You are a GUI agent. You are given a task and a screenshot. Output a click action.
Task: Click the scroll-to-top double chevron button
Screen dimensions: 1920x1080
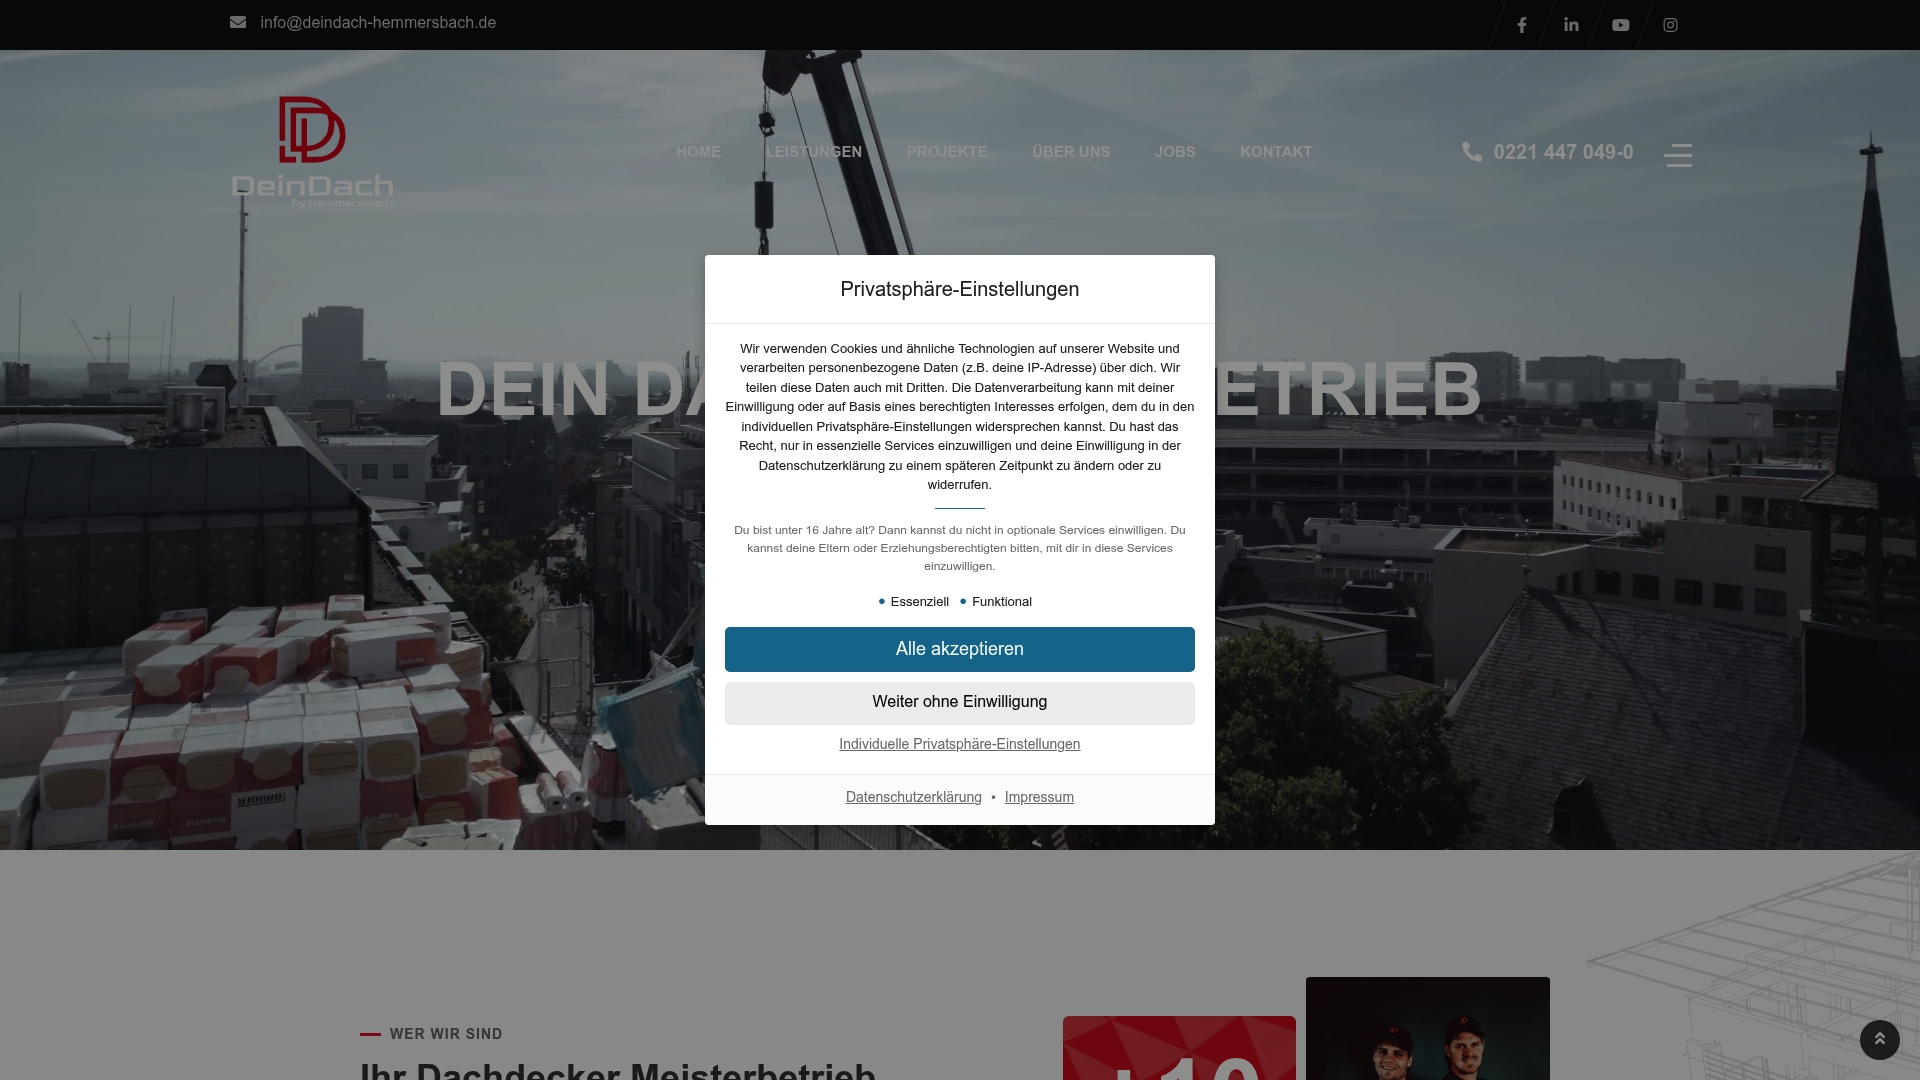point(1880,1040)
